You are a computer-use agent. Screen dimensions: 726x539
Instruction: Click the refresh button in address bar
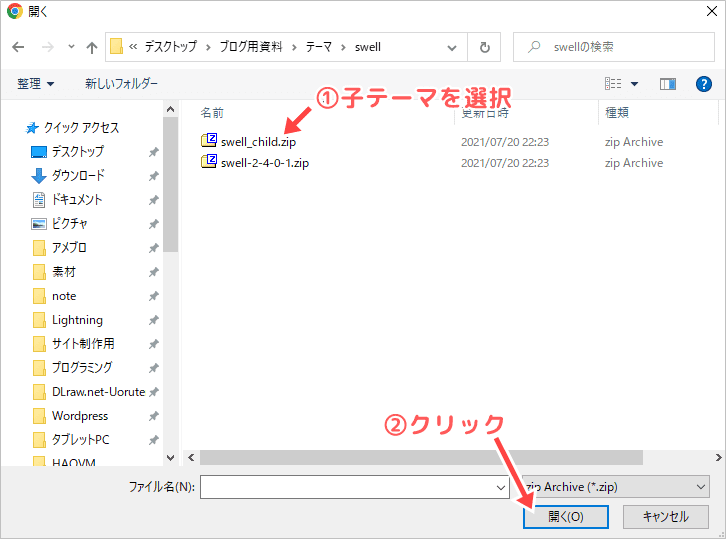(x=485, y=47)
